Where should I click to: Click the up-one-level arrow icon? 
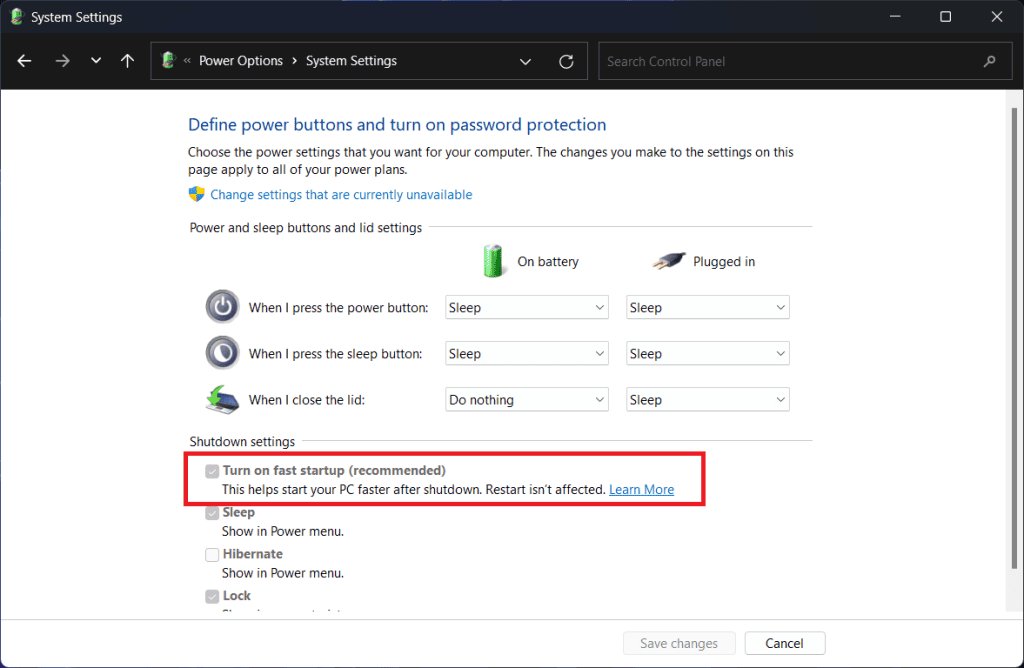coord(127,61)
